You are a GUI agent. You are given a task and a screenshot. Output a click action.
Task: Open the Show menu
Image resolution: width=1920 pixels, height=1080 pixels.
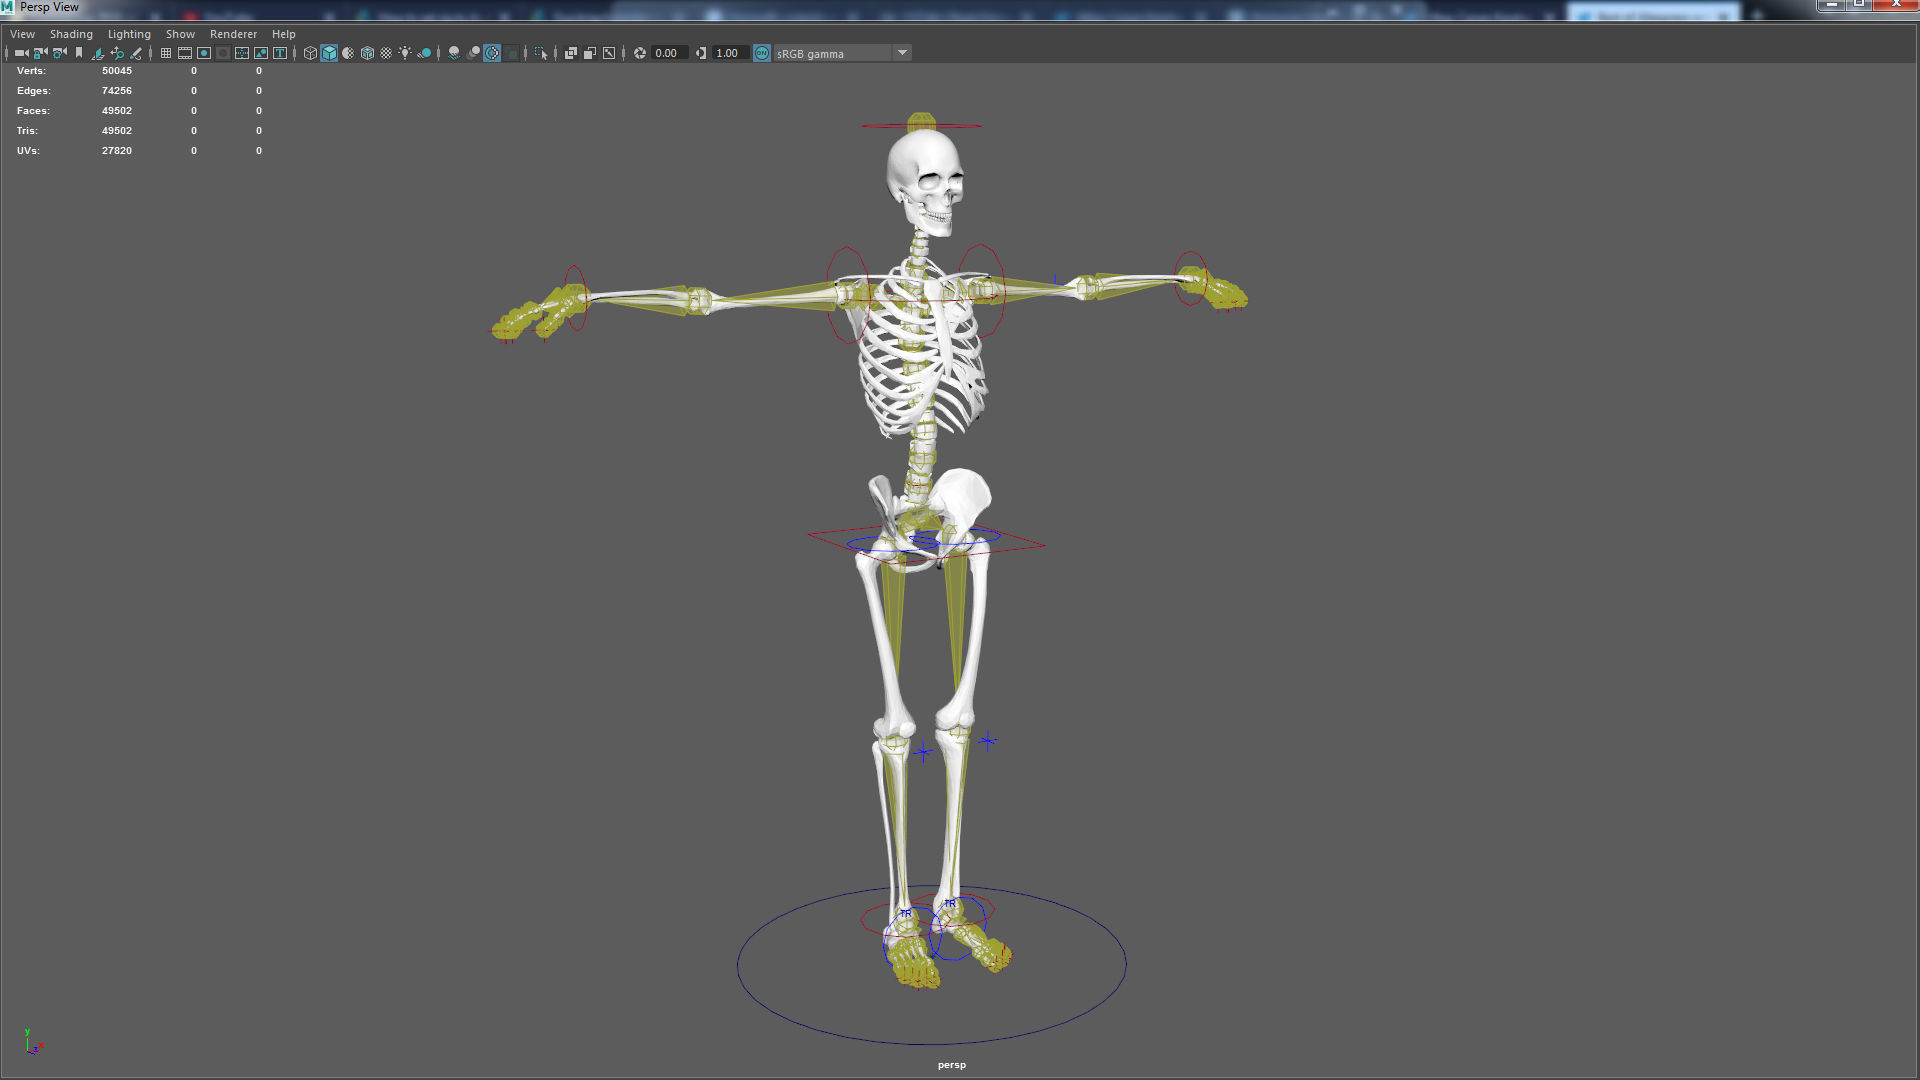(x=180, y=34)
